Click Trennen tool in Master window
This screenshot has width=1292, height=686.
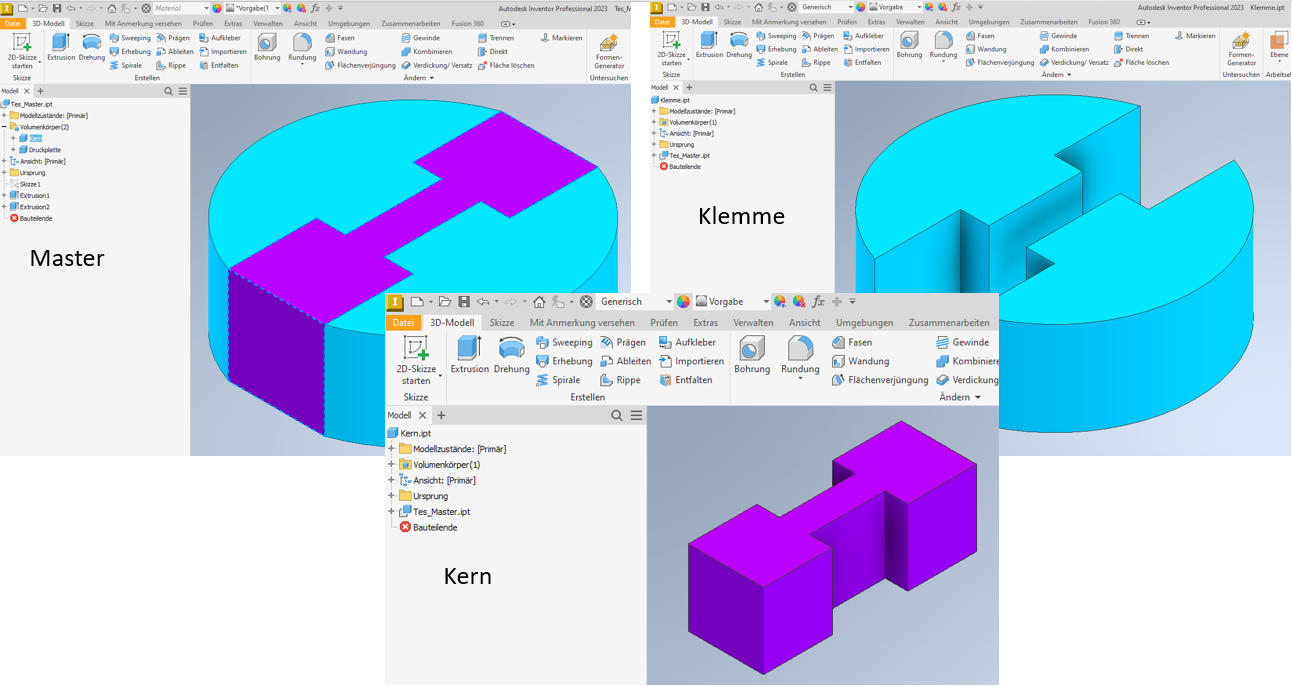tap(495, 37)
